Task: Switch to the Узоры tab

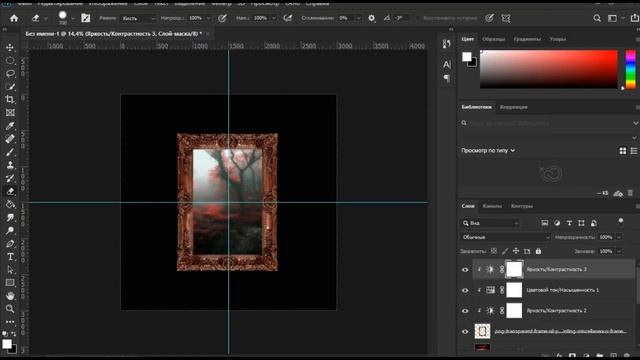Action: click(x=558, y=39)
